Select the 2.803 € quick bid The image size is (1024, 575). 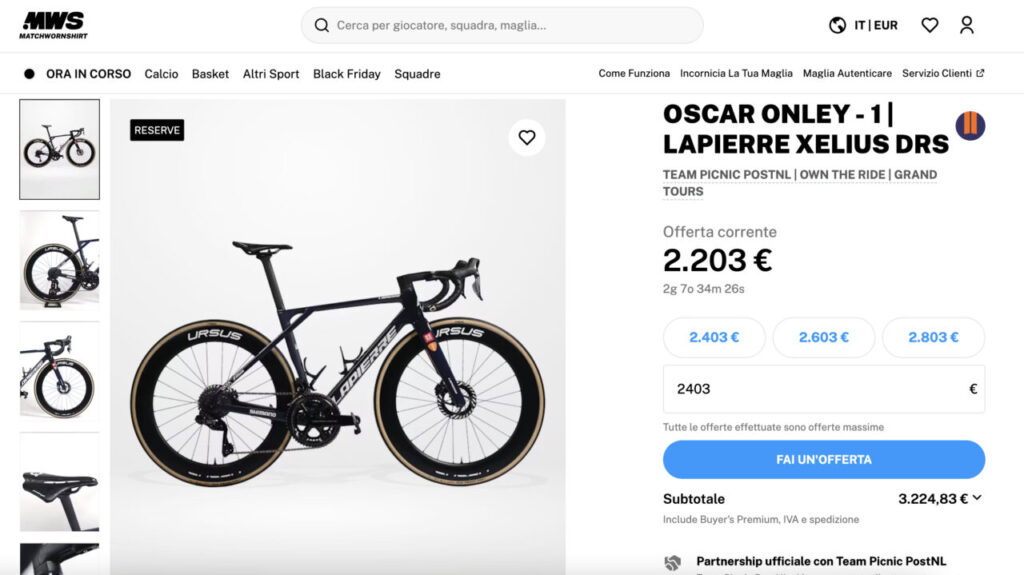[933, 337]
